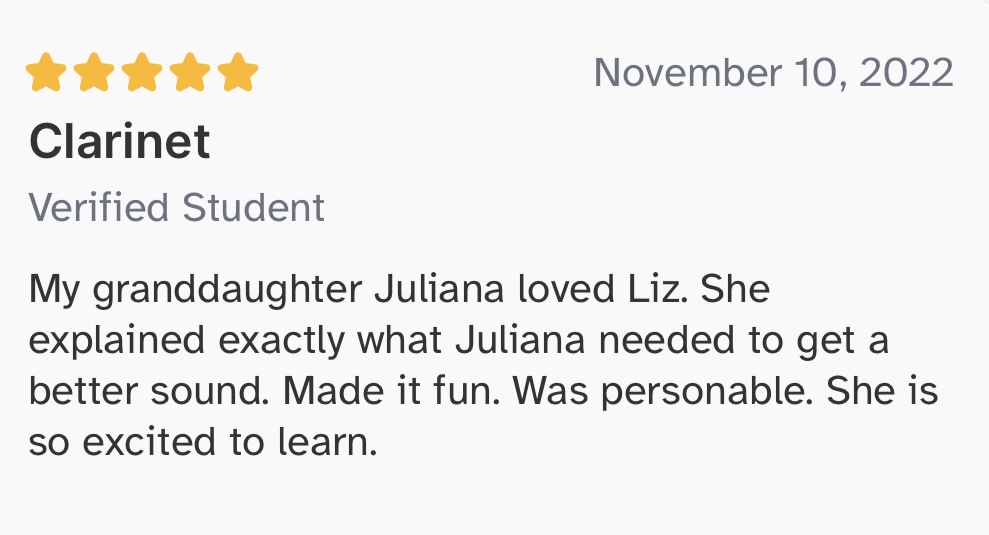
Task: Click the November 10, 2022 date
Action: [x=773, y=73]
